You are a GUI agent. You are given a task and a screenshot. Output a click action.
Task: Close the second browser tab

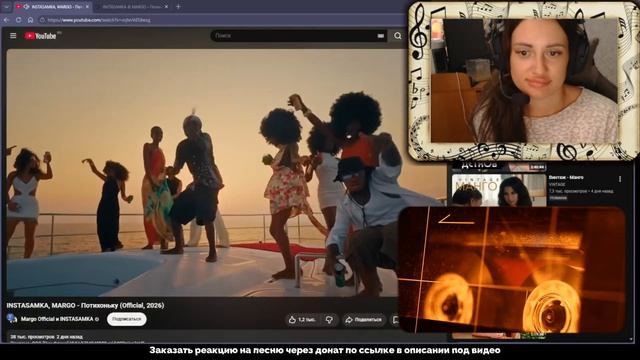click(166, 7)
